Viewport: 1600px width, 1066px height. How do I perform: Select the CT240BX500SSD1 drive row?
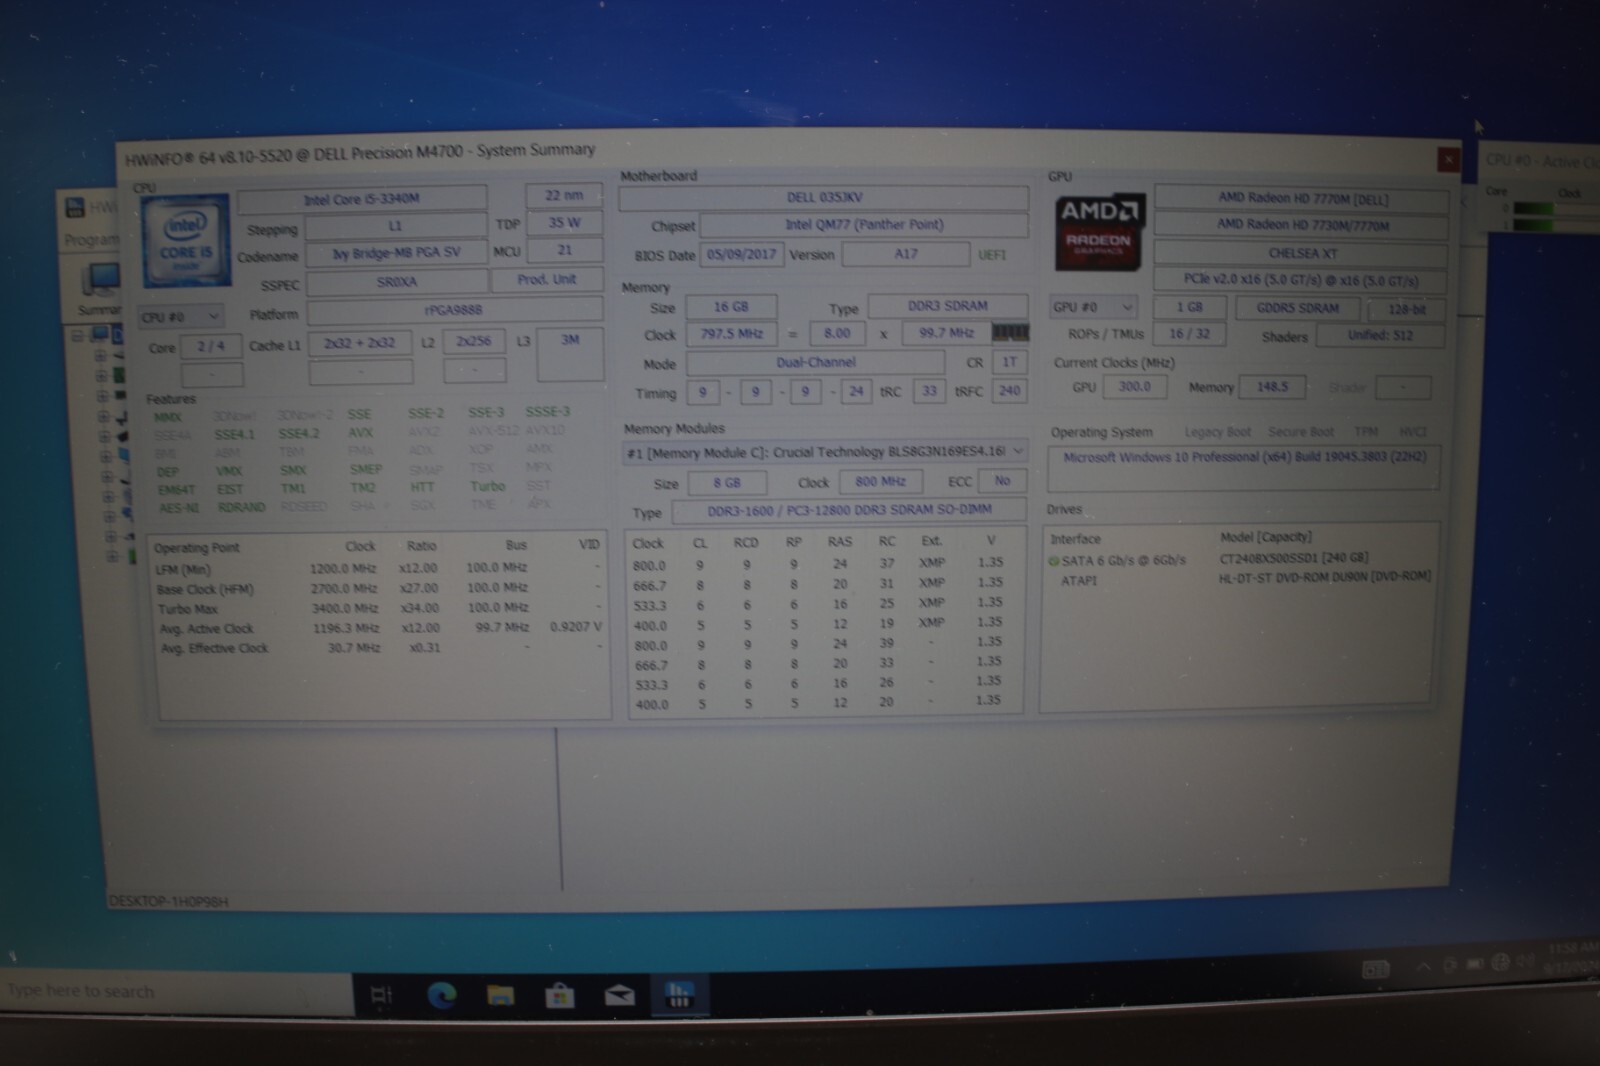pyautogui.click(x=1240, y=559)
